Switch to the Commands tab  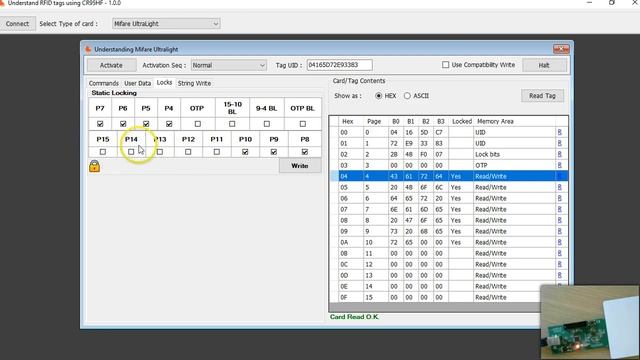[104, 83]
